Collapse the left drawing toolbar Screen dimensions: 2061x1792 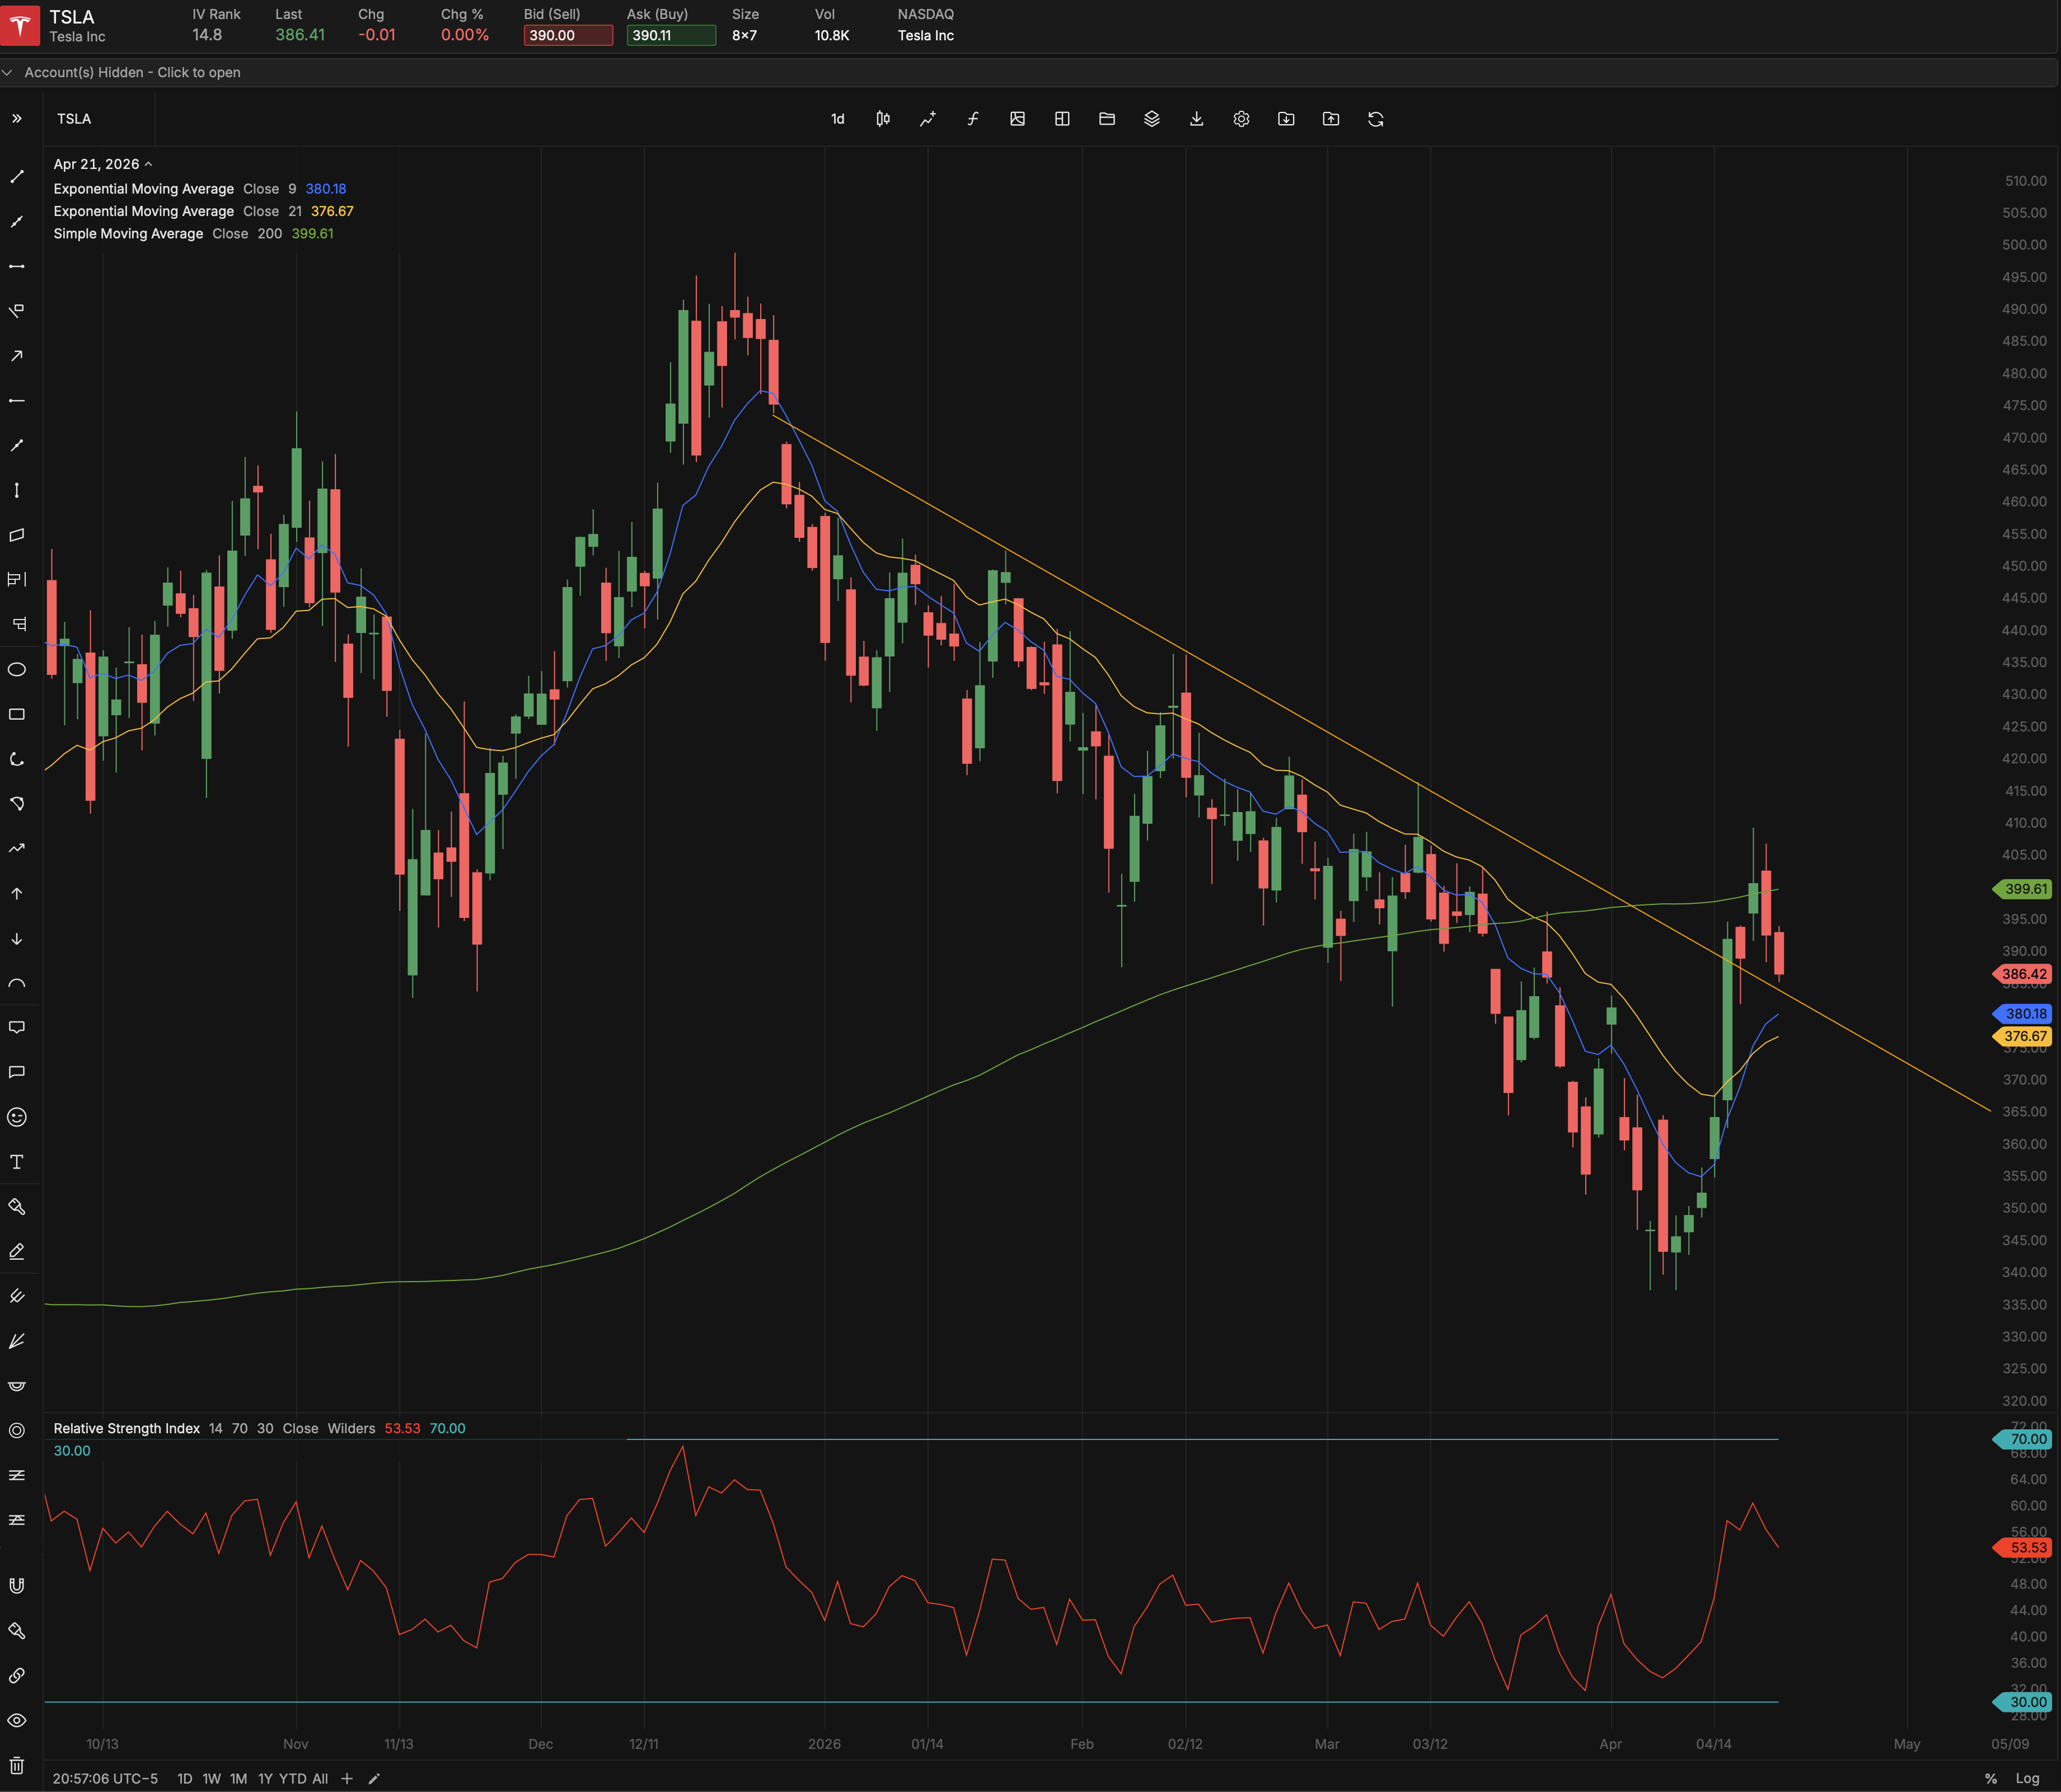click(x=17, y=118)
